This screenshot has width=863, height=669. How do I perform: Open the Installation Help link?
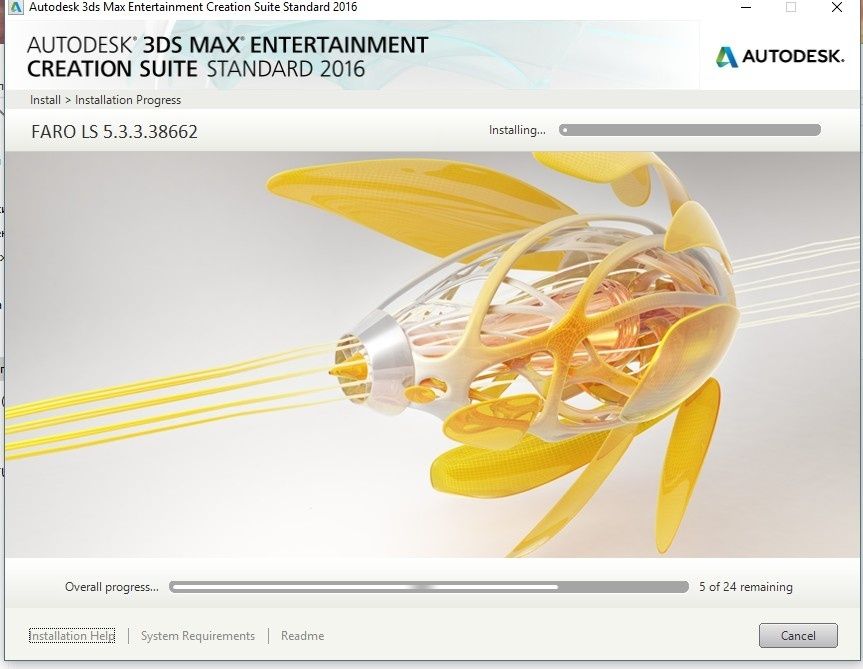[x=72, y=635]
